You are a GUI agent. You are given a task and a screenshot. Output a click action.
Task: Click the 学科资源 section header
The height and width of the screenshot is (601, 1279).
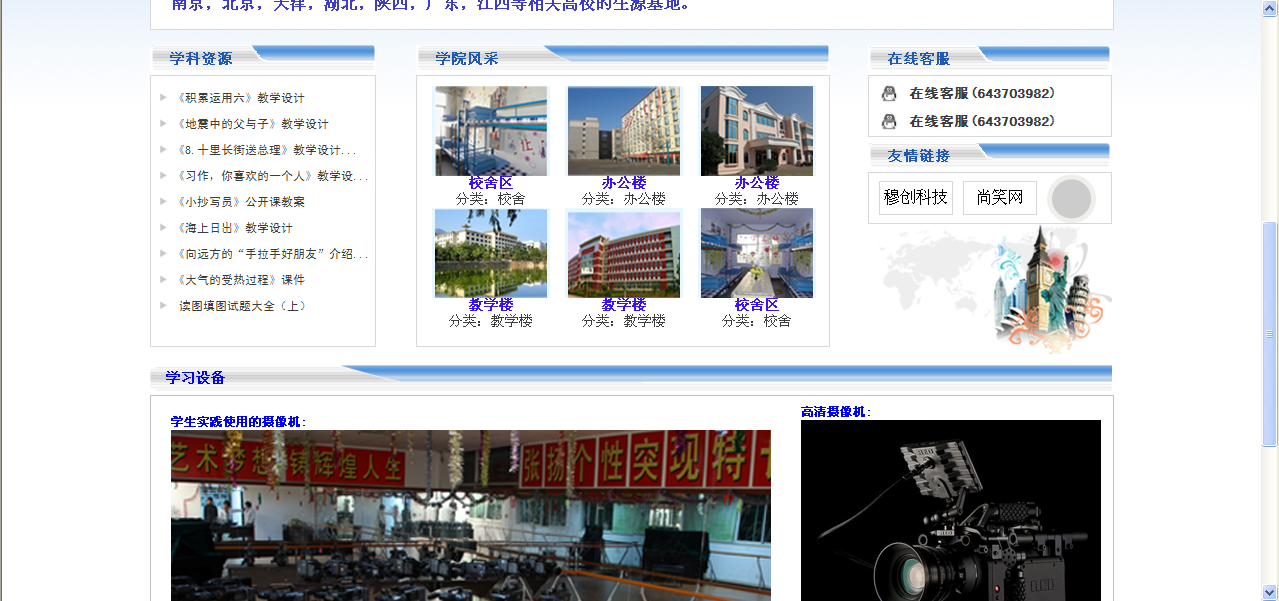[201, 59]
